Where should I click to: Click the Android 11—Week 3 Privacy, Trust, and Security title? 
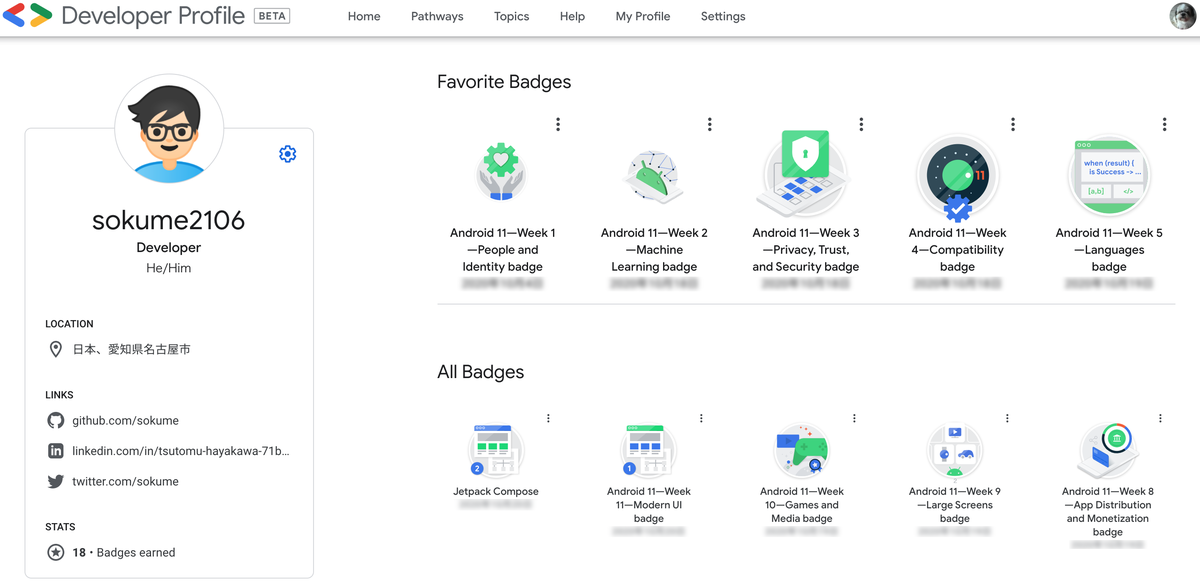coord(806,250)
